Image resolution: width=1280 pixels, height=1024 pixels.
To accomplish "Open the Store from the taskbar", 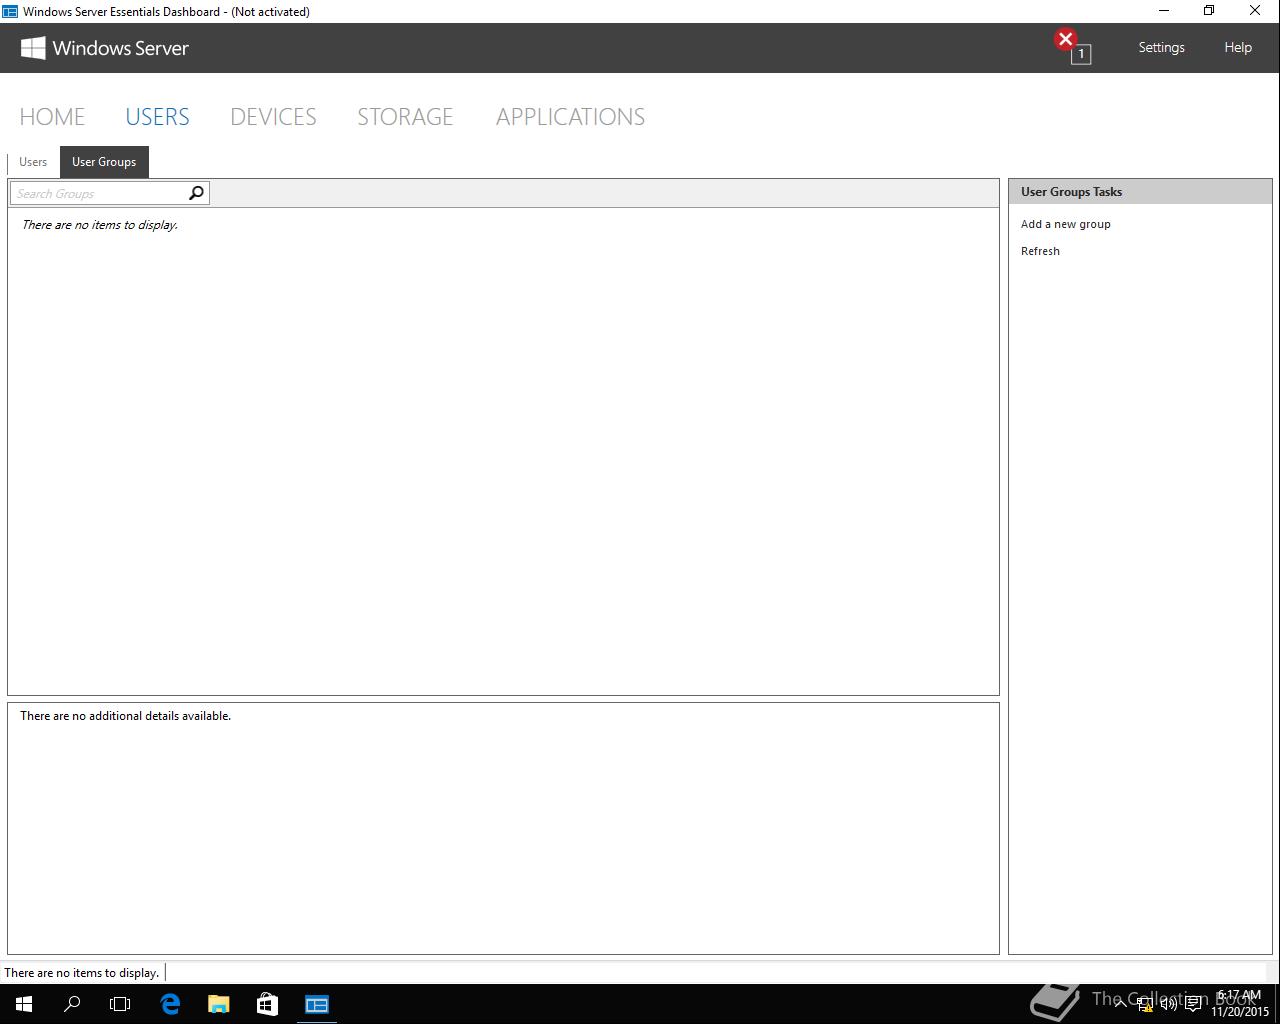I will pos(267,1004).
